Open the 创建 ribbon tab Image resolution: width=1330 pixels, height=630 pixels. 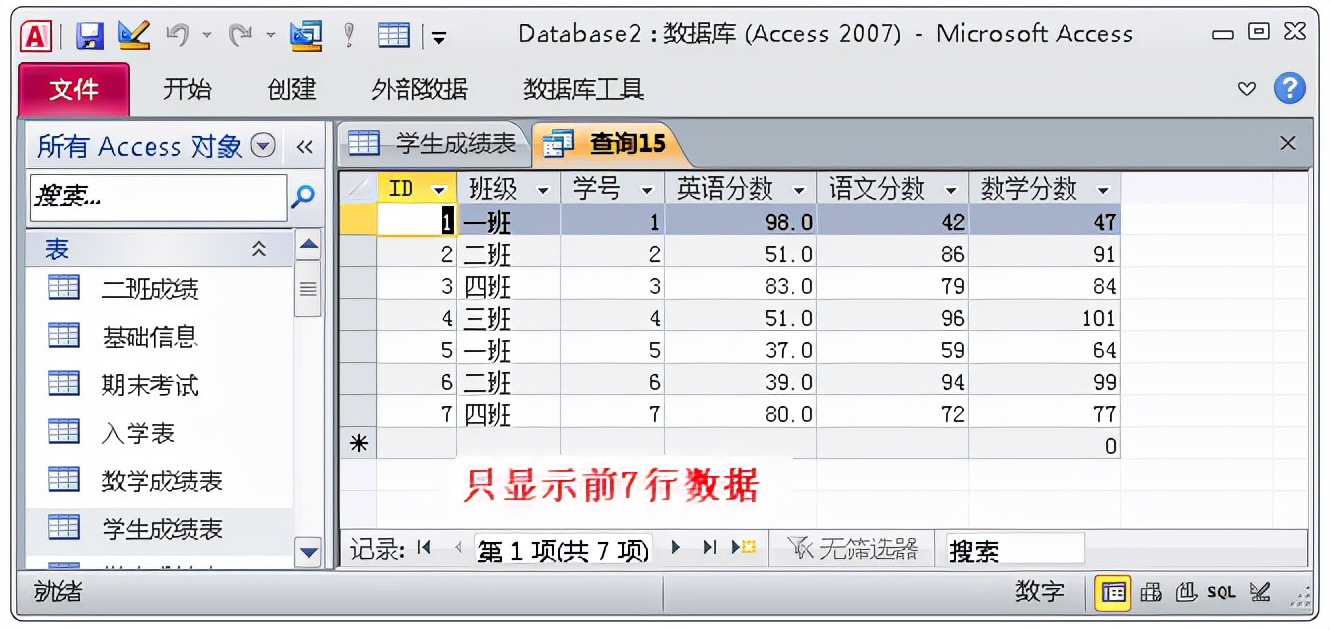[x=290, y=90]
